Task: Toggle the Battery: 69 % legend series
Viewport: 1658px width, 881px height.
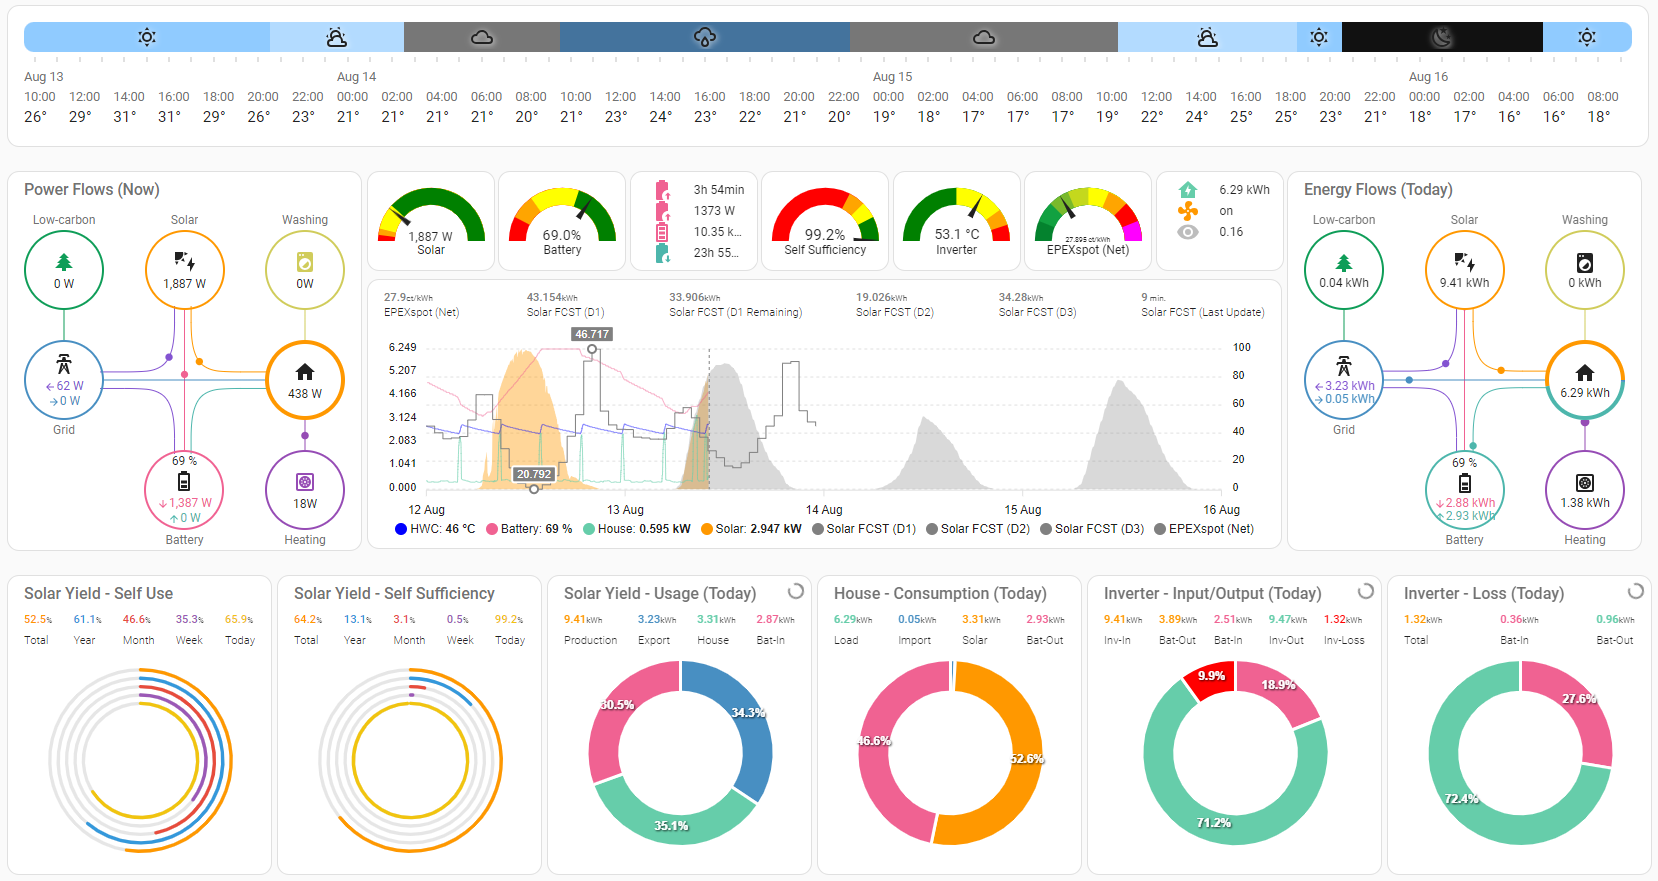Action: (529, 529)
